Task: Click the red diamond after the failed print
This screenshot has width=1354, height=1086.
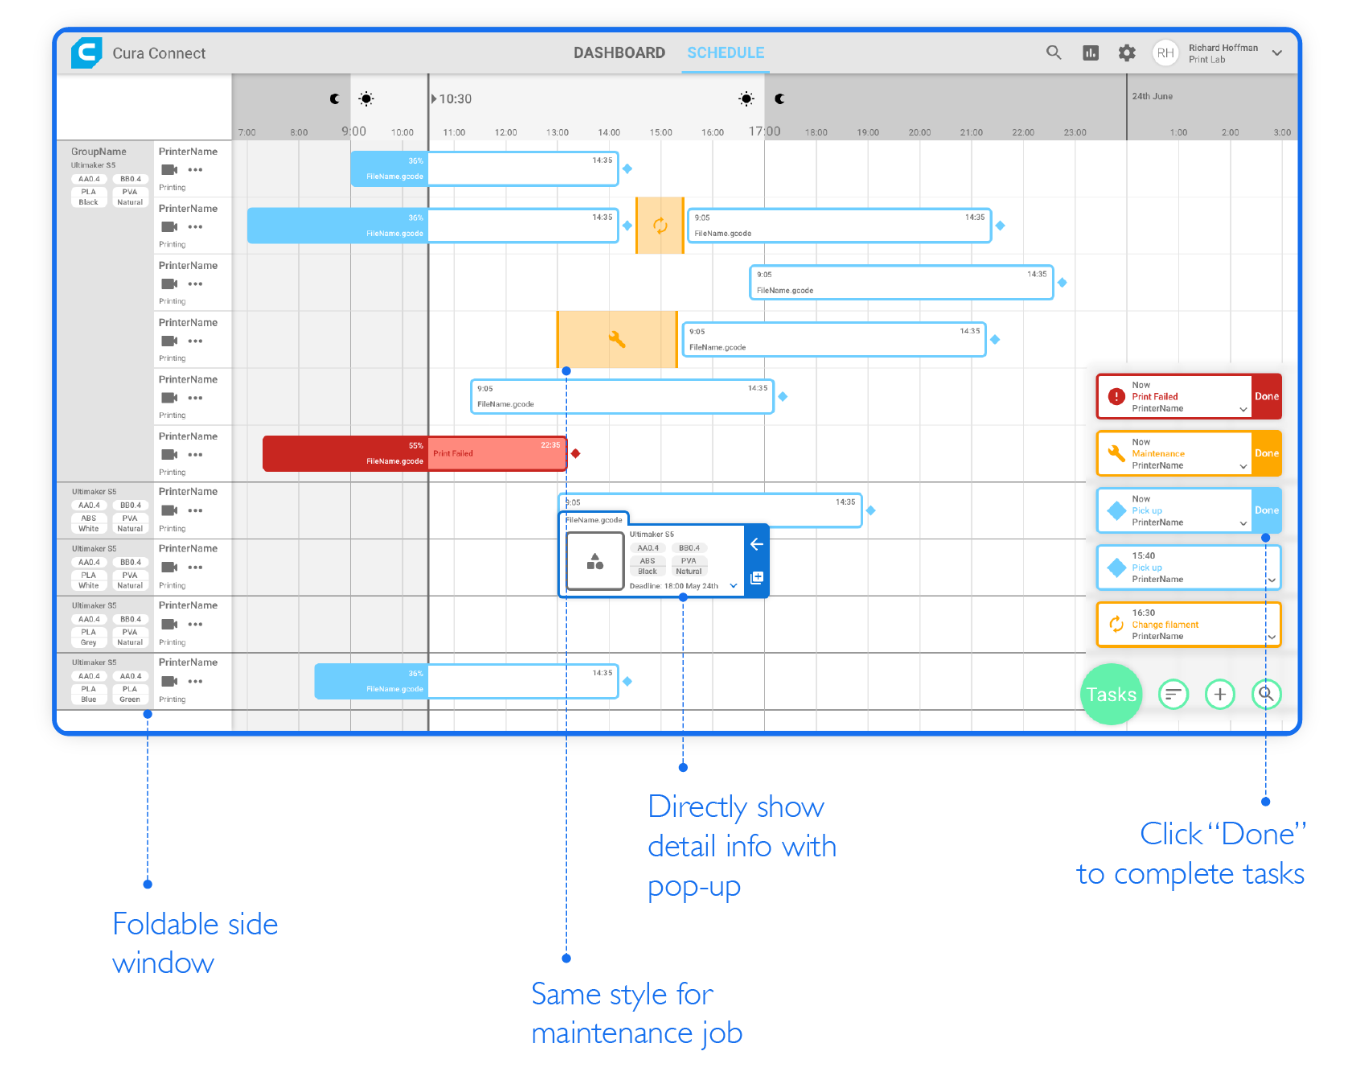Action: tap(575, 453)
